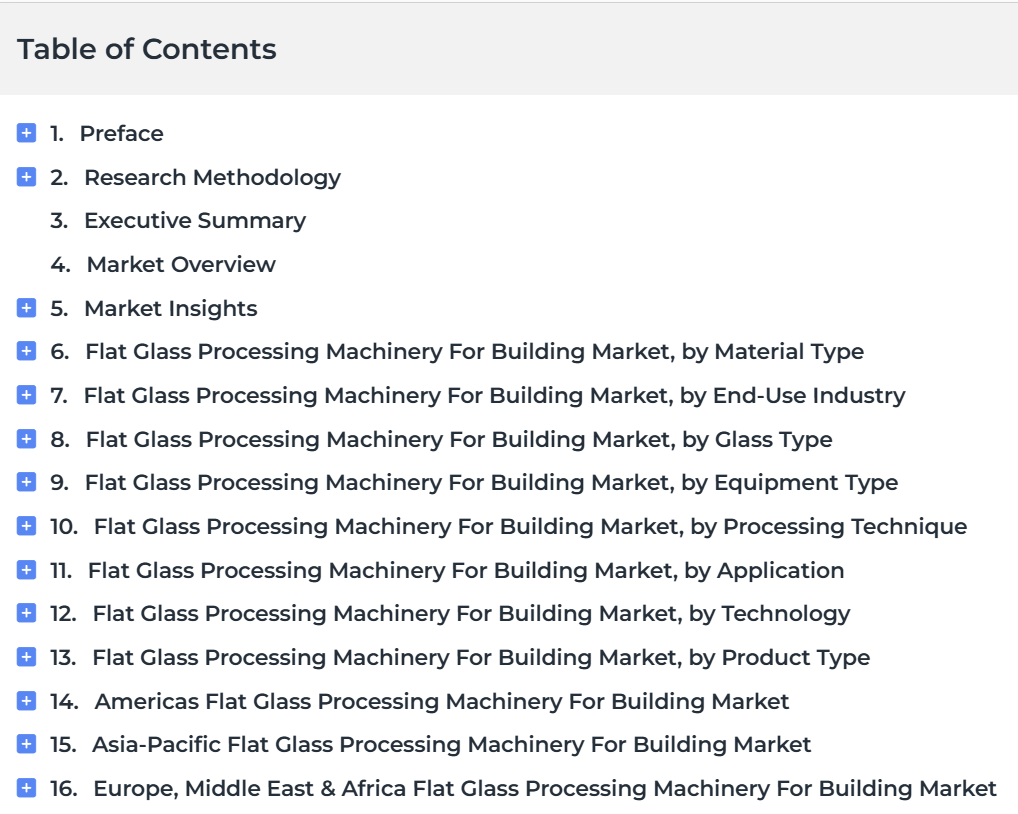Expand chapter 6 by Material Type

pyautogui.click(x=26, y=351)
